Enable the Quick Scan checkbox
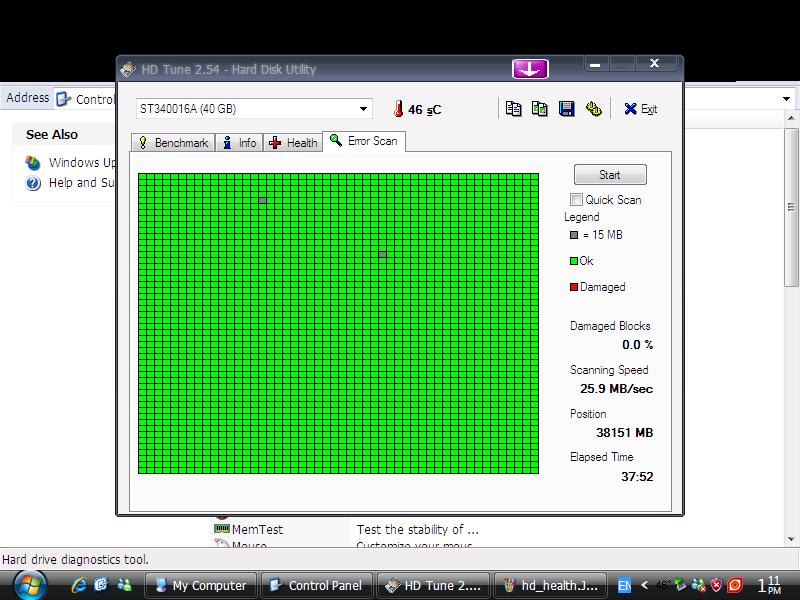 pyautogui.click(x=576, y=200)
